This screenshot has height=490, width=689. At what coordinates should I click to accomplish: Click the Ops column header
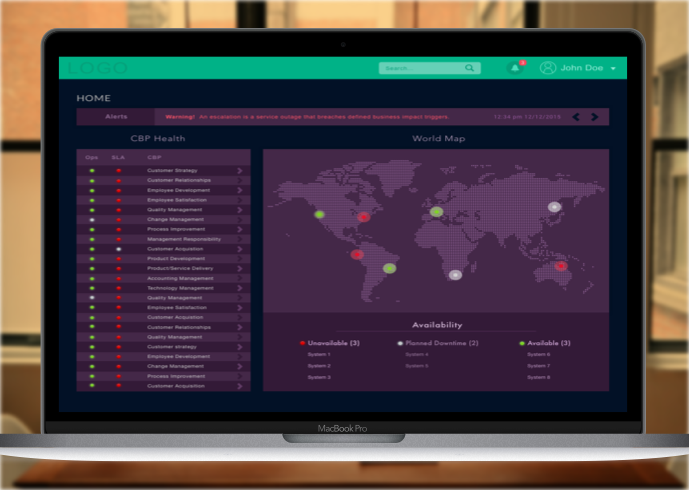[x=91, y=157]
